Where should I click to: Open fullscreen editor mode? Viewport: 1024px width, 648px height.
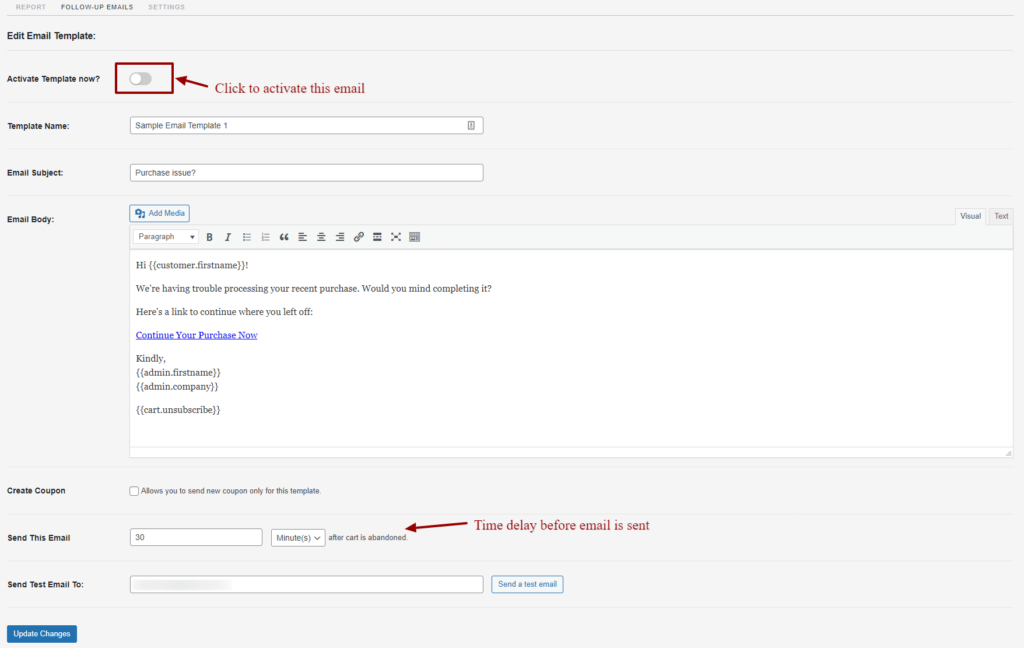coord(396,237)
